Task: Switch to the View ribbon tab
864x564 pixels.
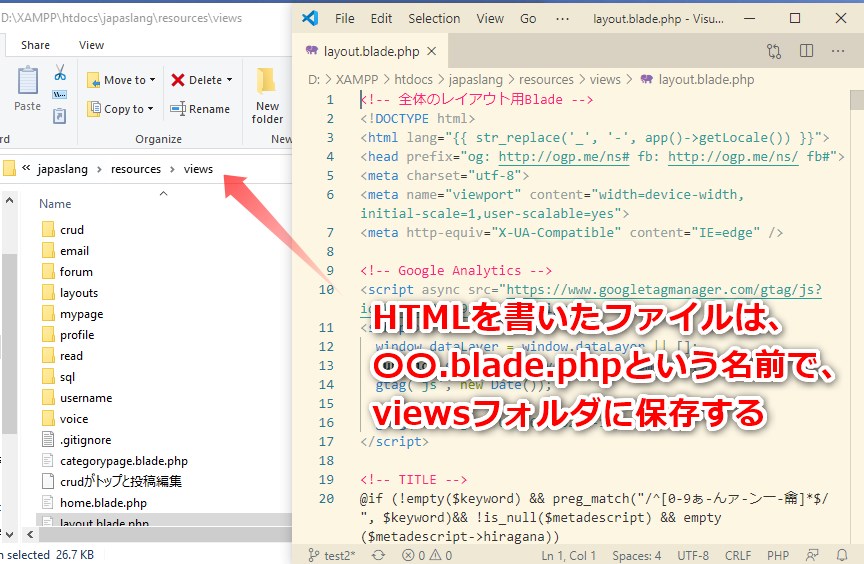Action: (x=91, y=45)
